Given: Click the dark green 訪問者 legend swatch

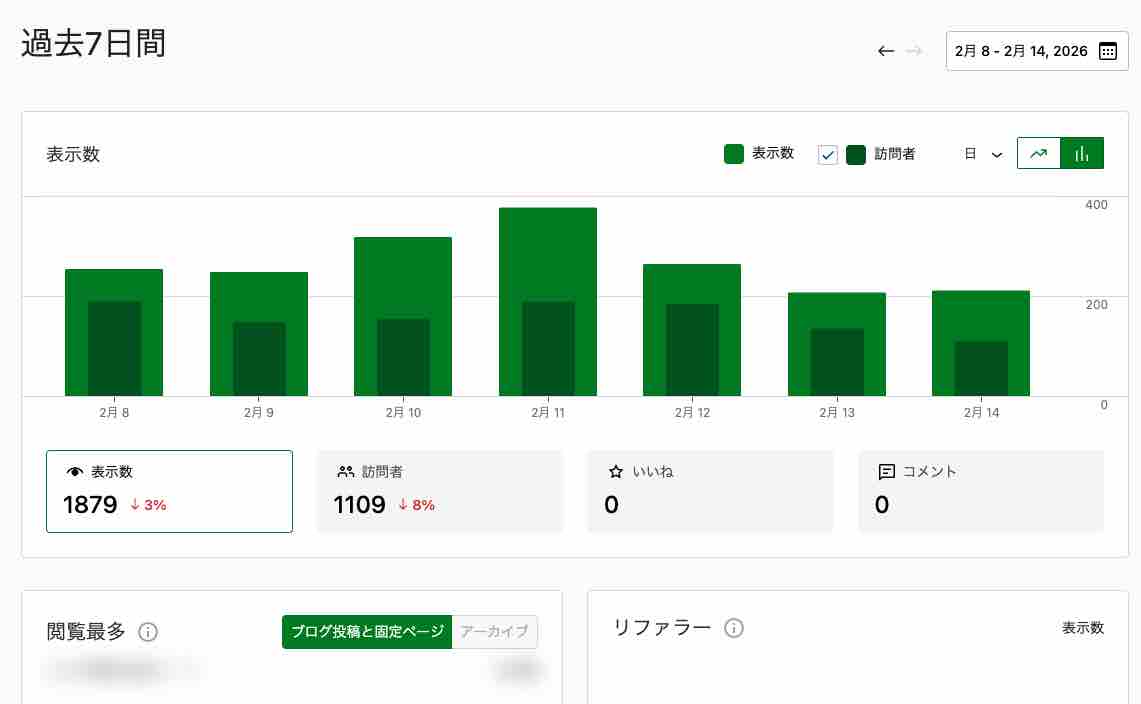Looking at the screenshot, I should coord(856,154).
